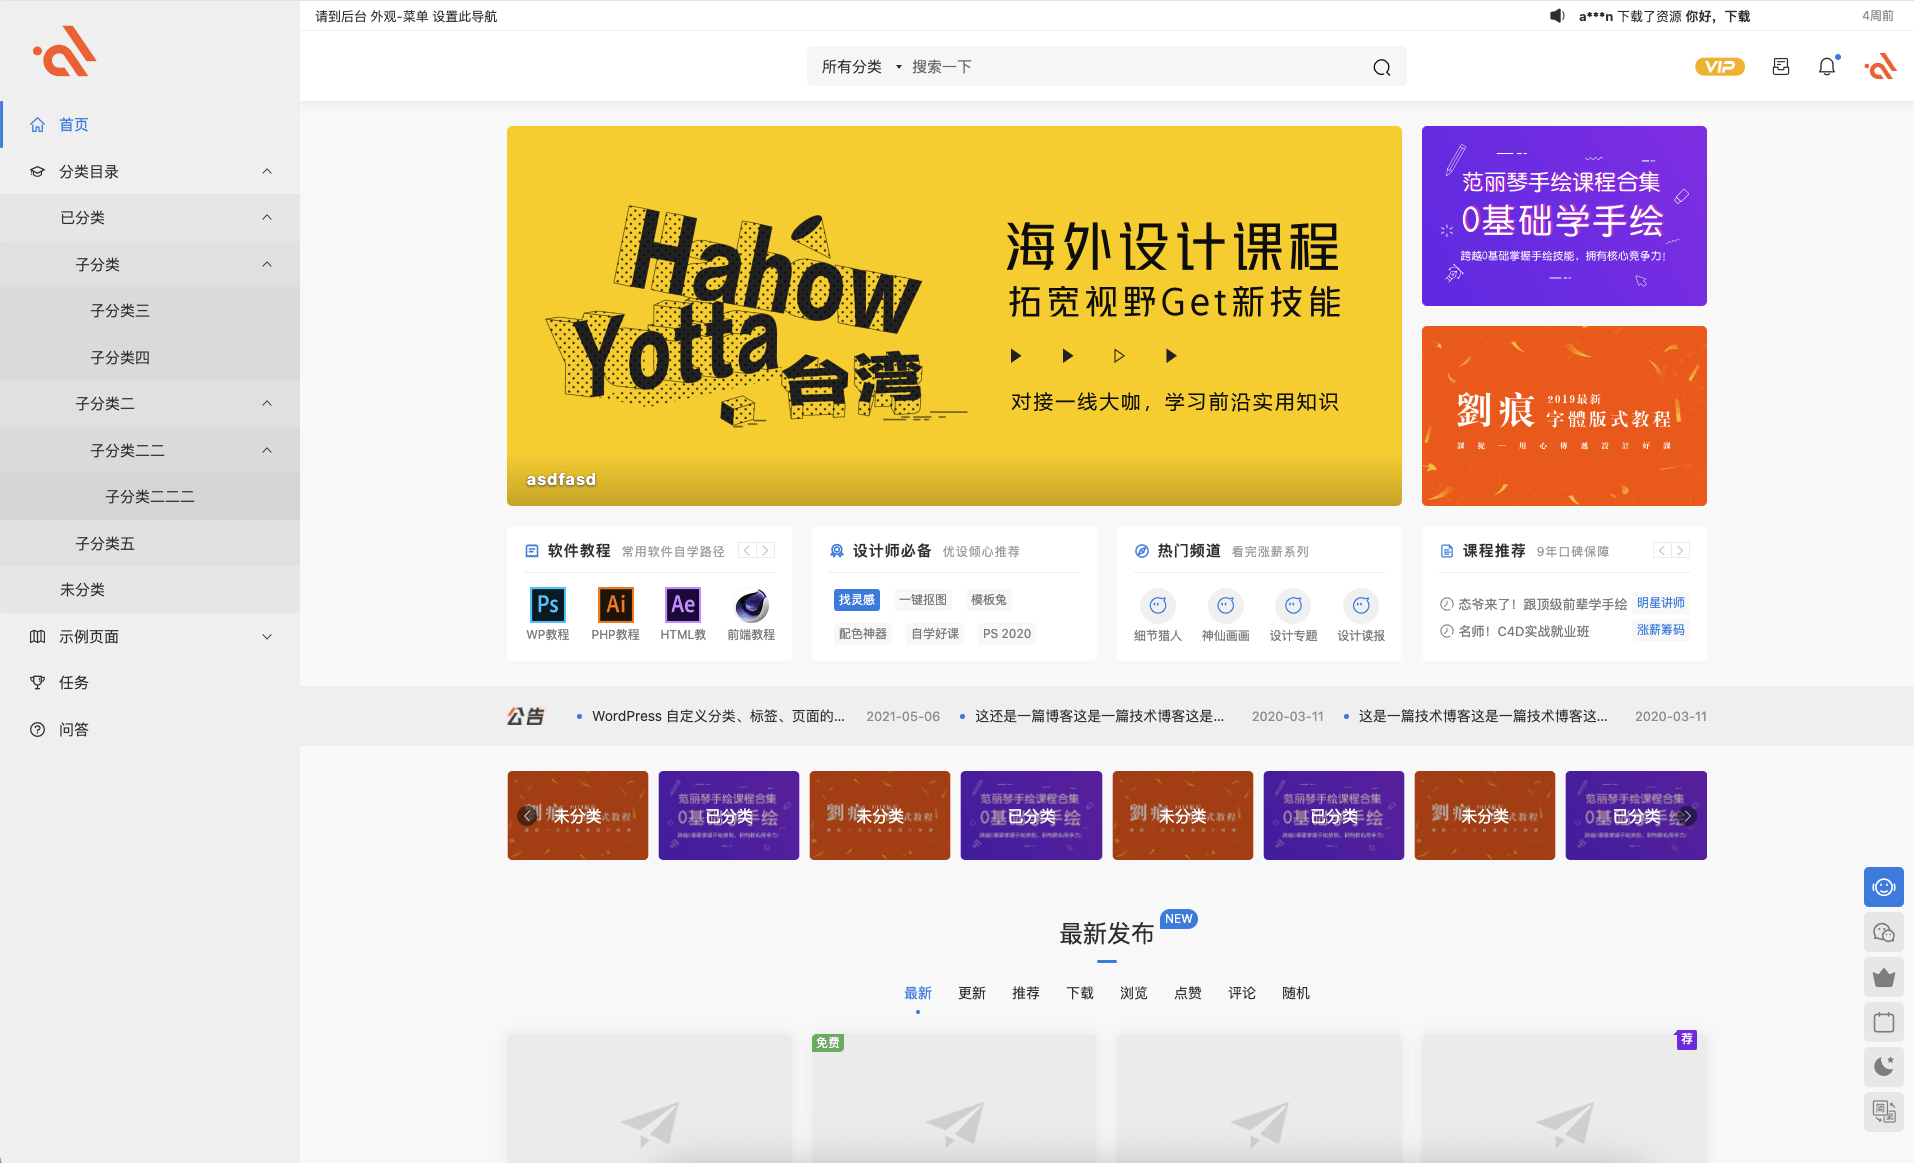Viewport: 1914px width, 1163px height.
Task: Click the 找灵感 tag in 设计师必备
Action: 856,598
